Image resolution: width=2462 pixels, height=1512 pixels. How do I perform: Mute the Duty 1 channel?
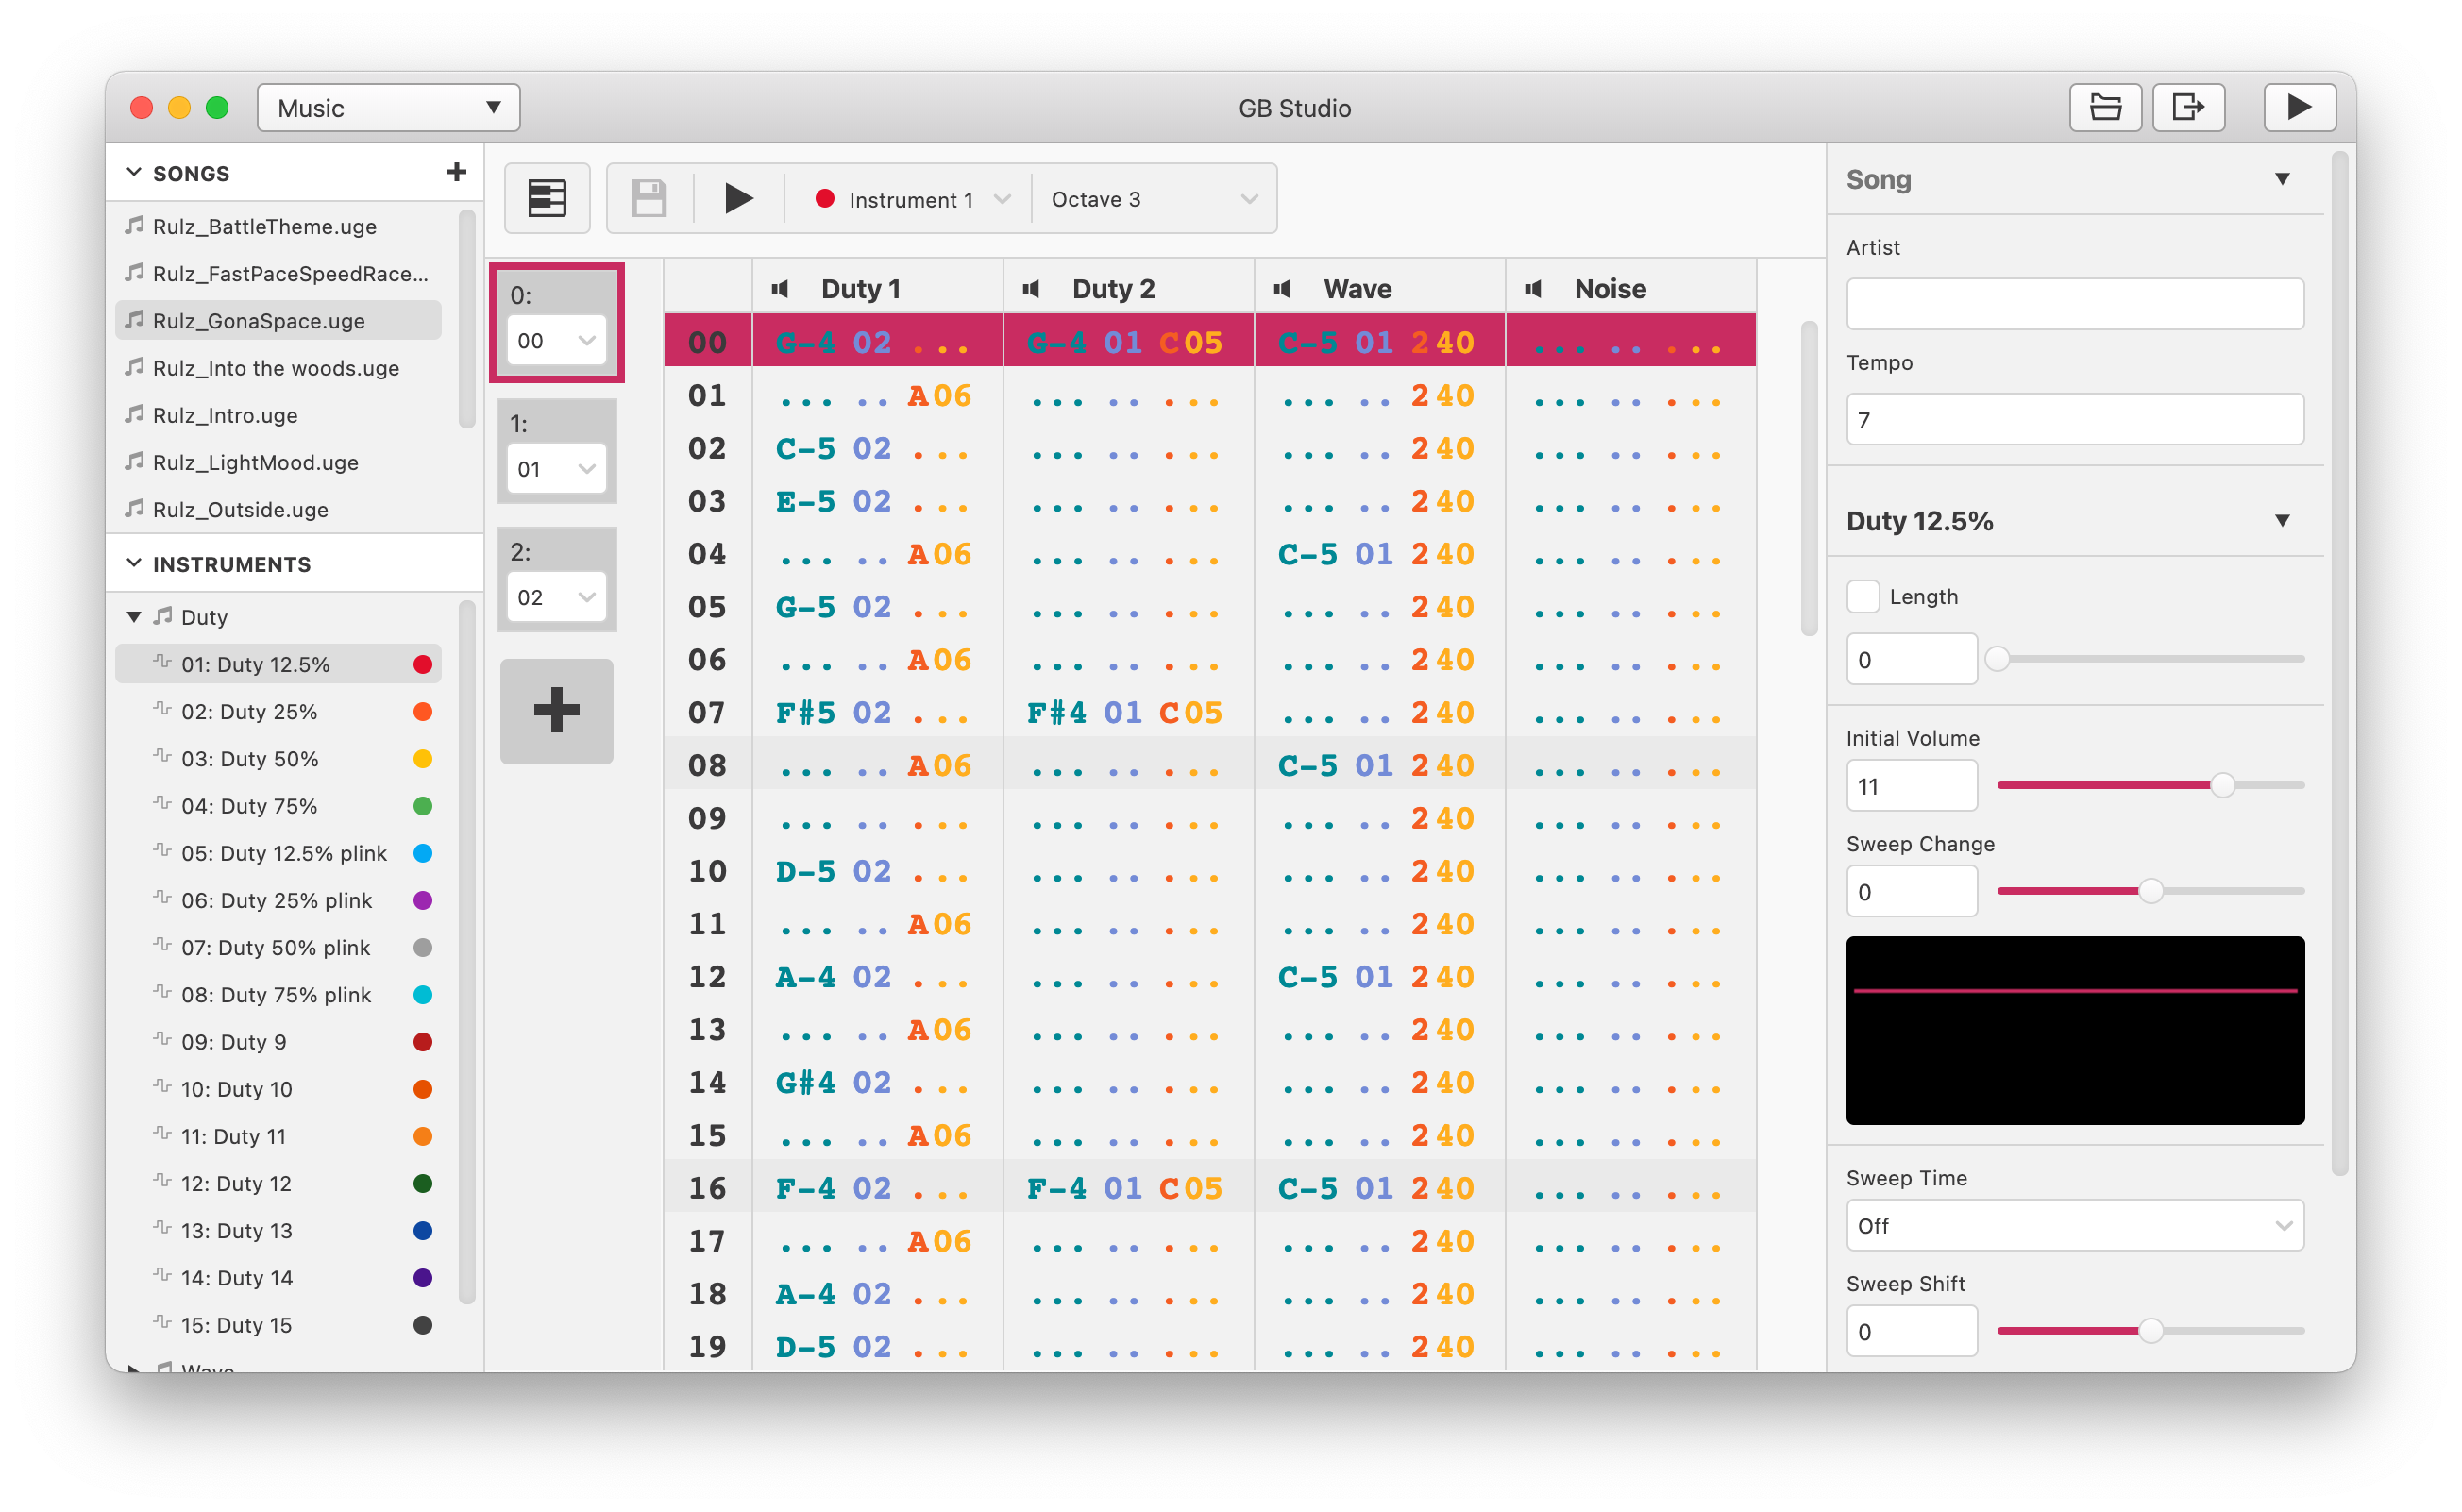[780, 289]
